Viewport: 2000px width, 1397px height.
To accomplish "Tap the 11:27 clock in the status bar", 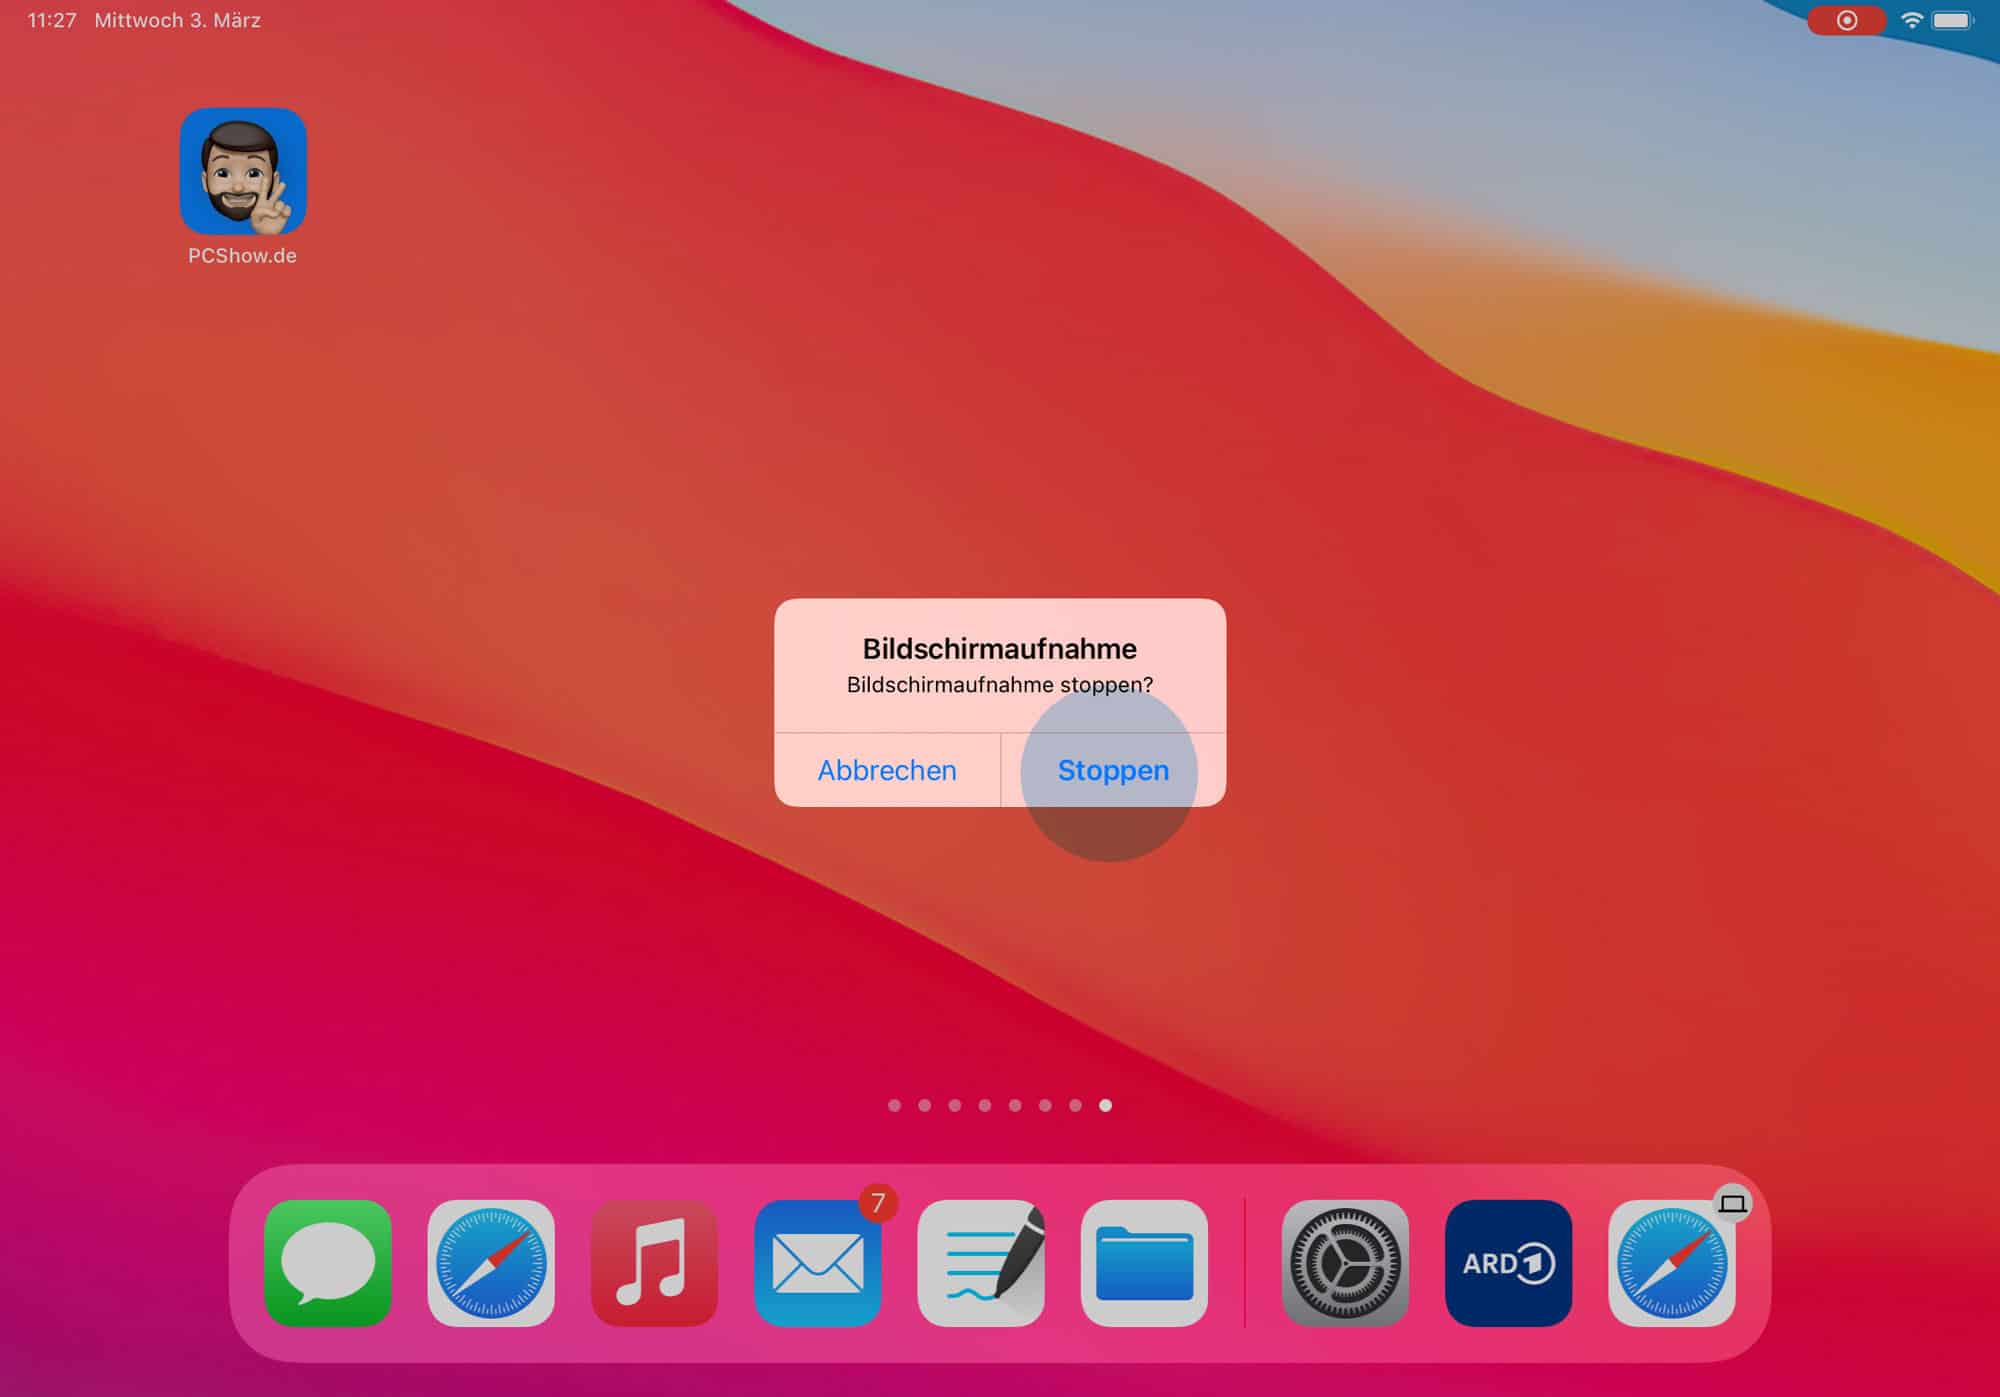I will 52,20.
